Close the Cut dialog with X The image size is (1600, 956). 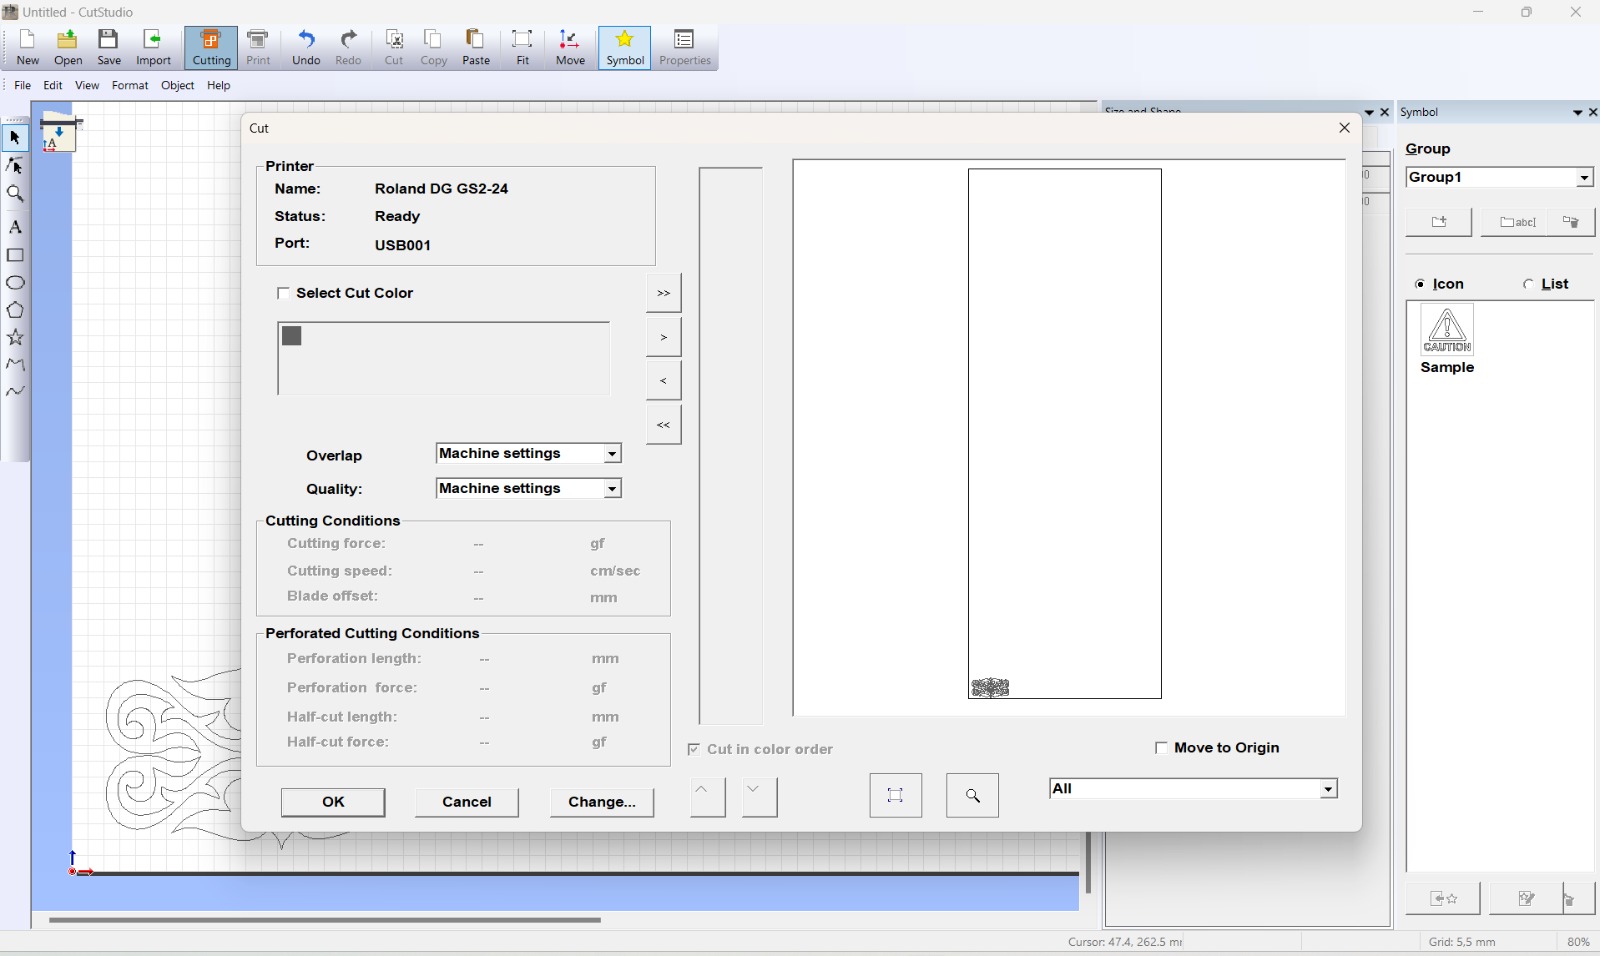pos(1345,128)
